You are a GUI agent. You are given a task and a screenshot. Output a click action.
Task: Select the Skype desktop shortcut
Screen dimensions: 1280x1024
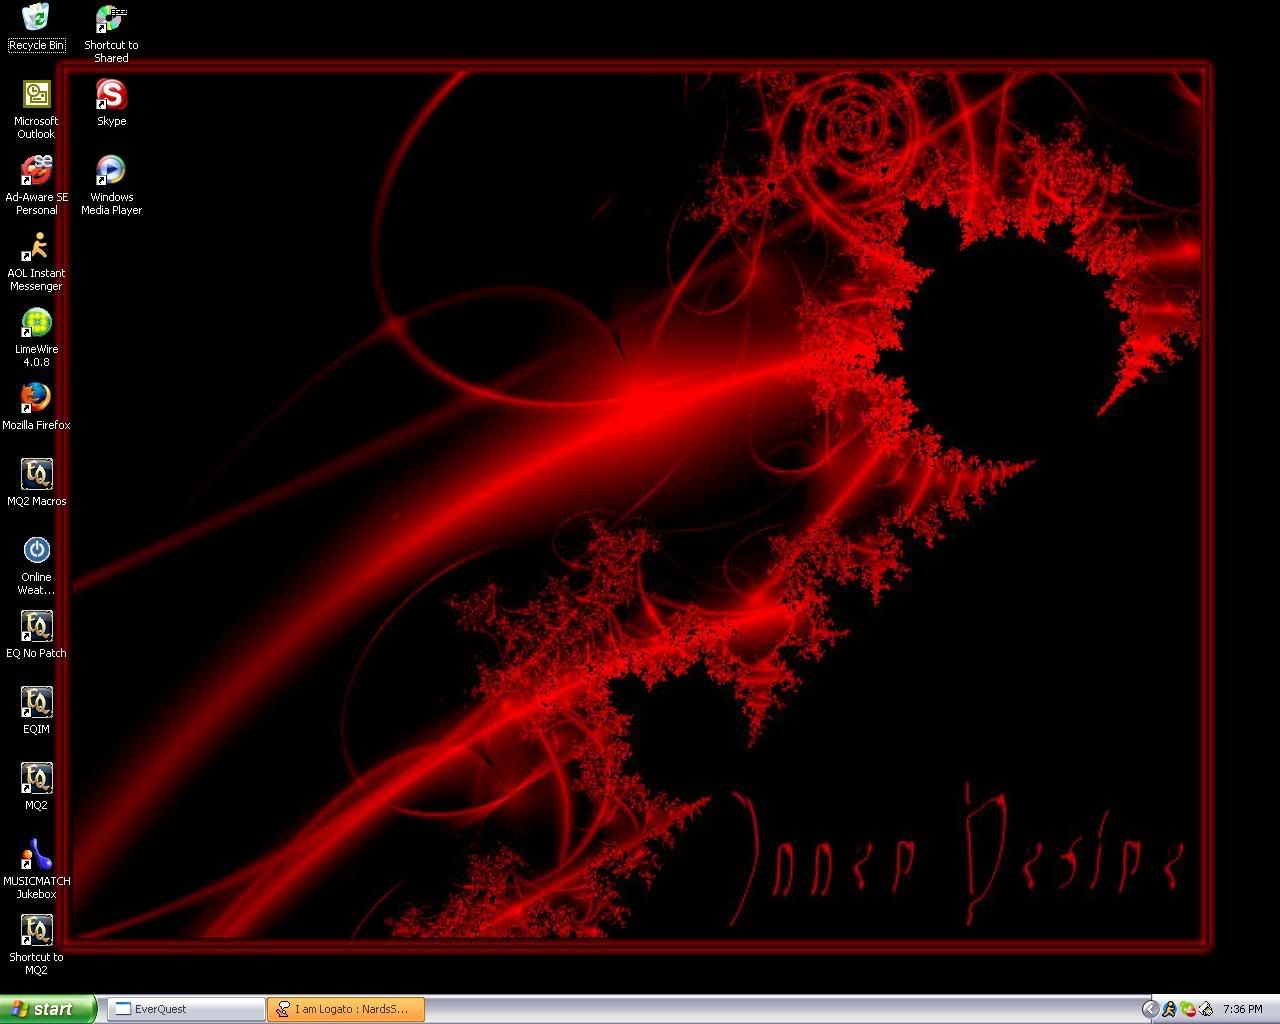tap(111, 103)
